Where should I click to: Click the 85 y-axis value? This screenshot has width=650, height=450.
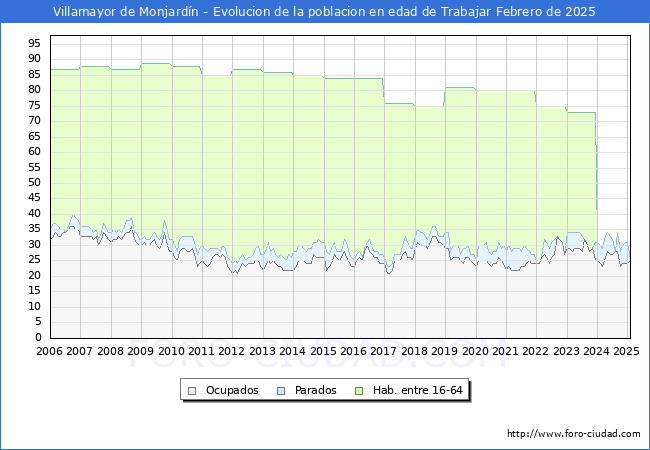click(x=34, y=74)
